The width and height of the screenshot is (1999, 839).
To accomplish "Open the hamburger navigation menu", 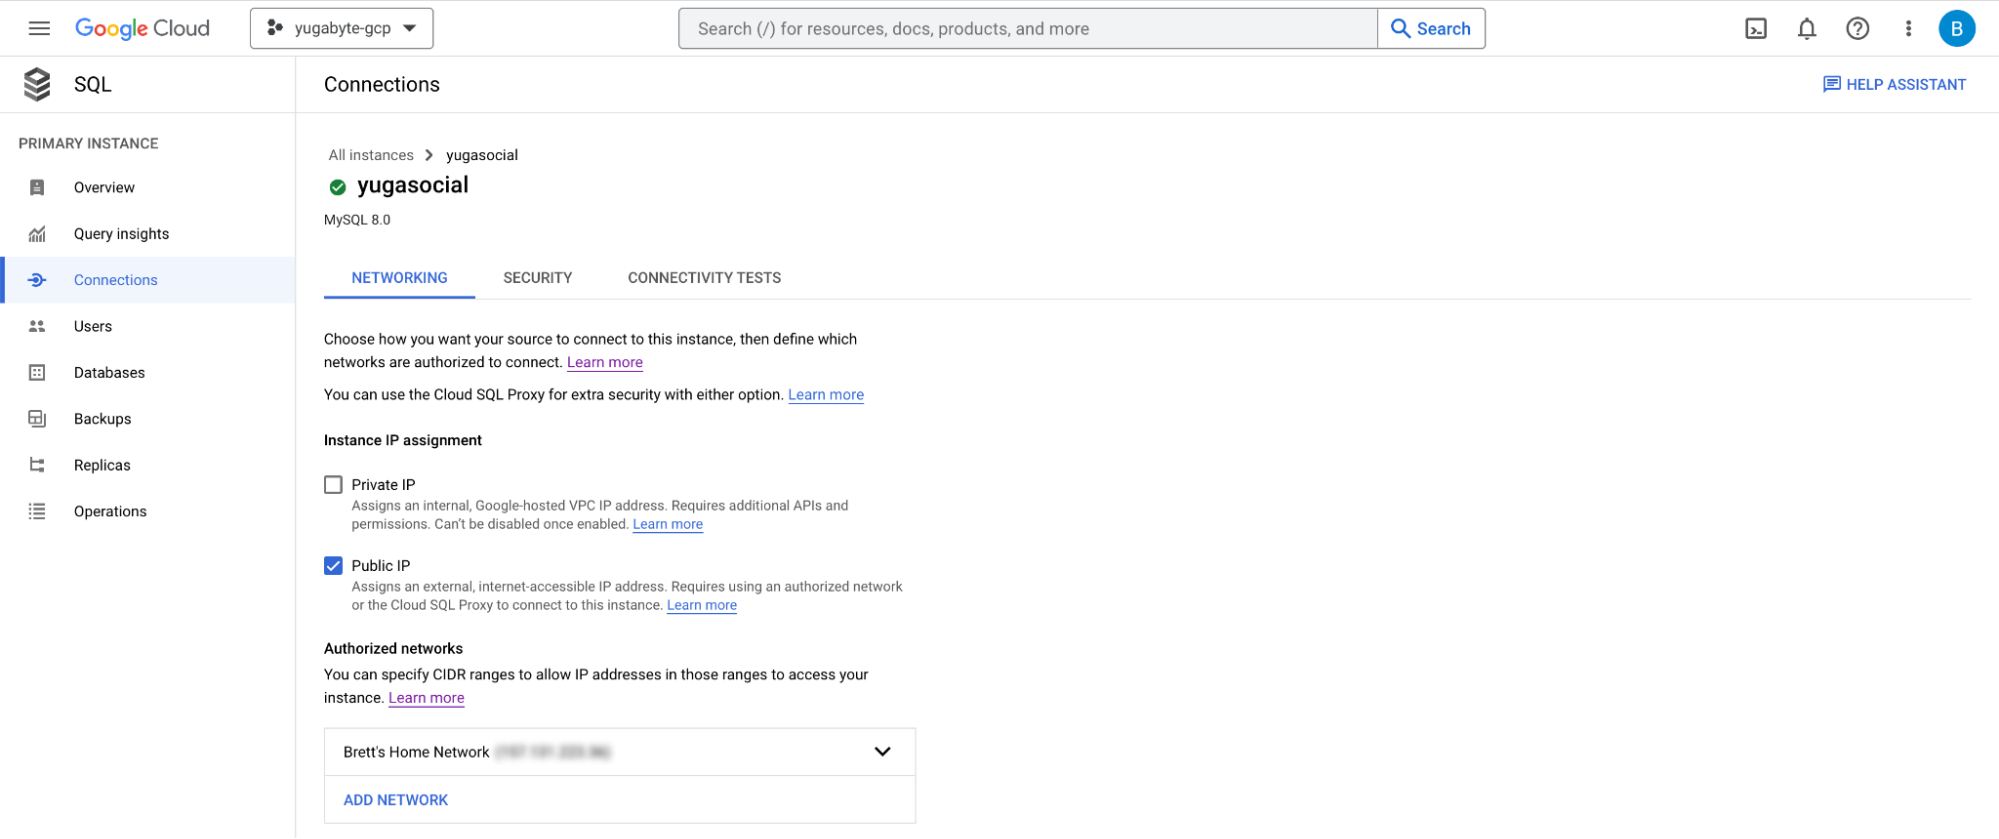I will [x=39, y=28].
